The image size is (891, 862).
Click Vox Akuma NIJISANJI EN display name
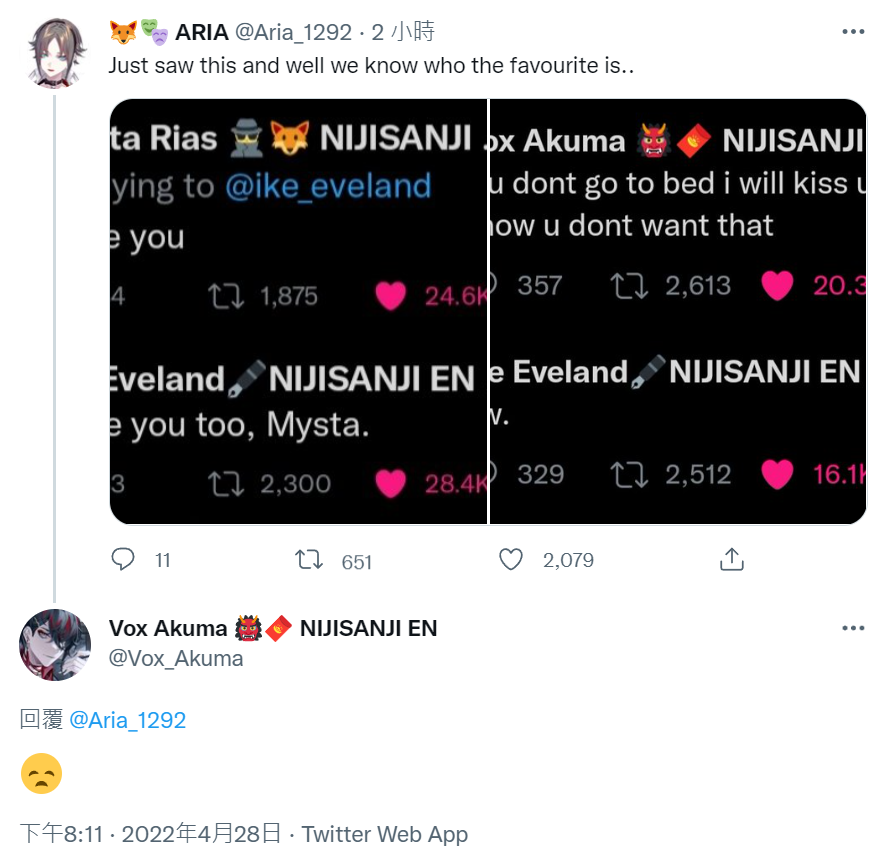point(273,628)
